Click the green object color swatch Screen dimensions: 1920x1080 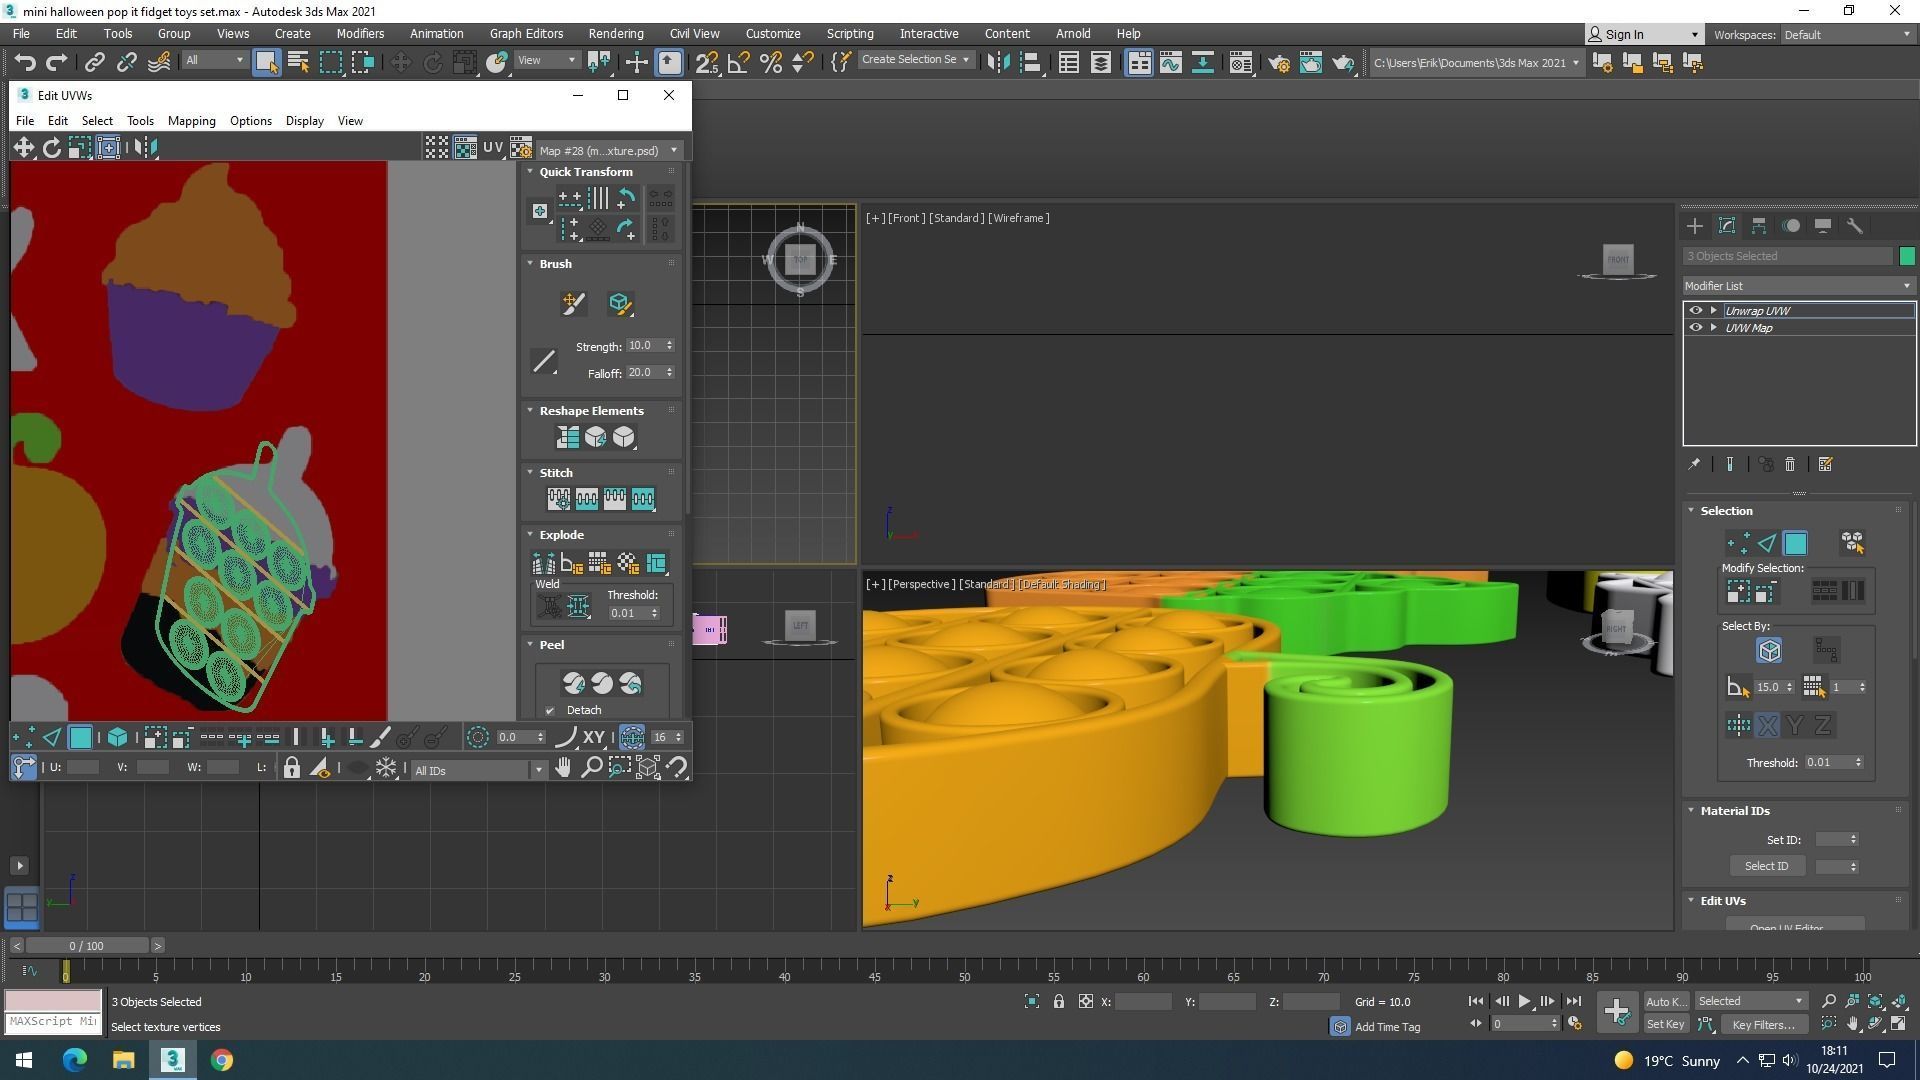tap(1906, 257)
